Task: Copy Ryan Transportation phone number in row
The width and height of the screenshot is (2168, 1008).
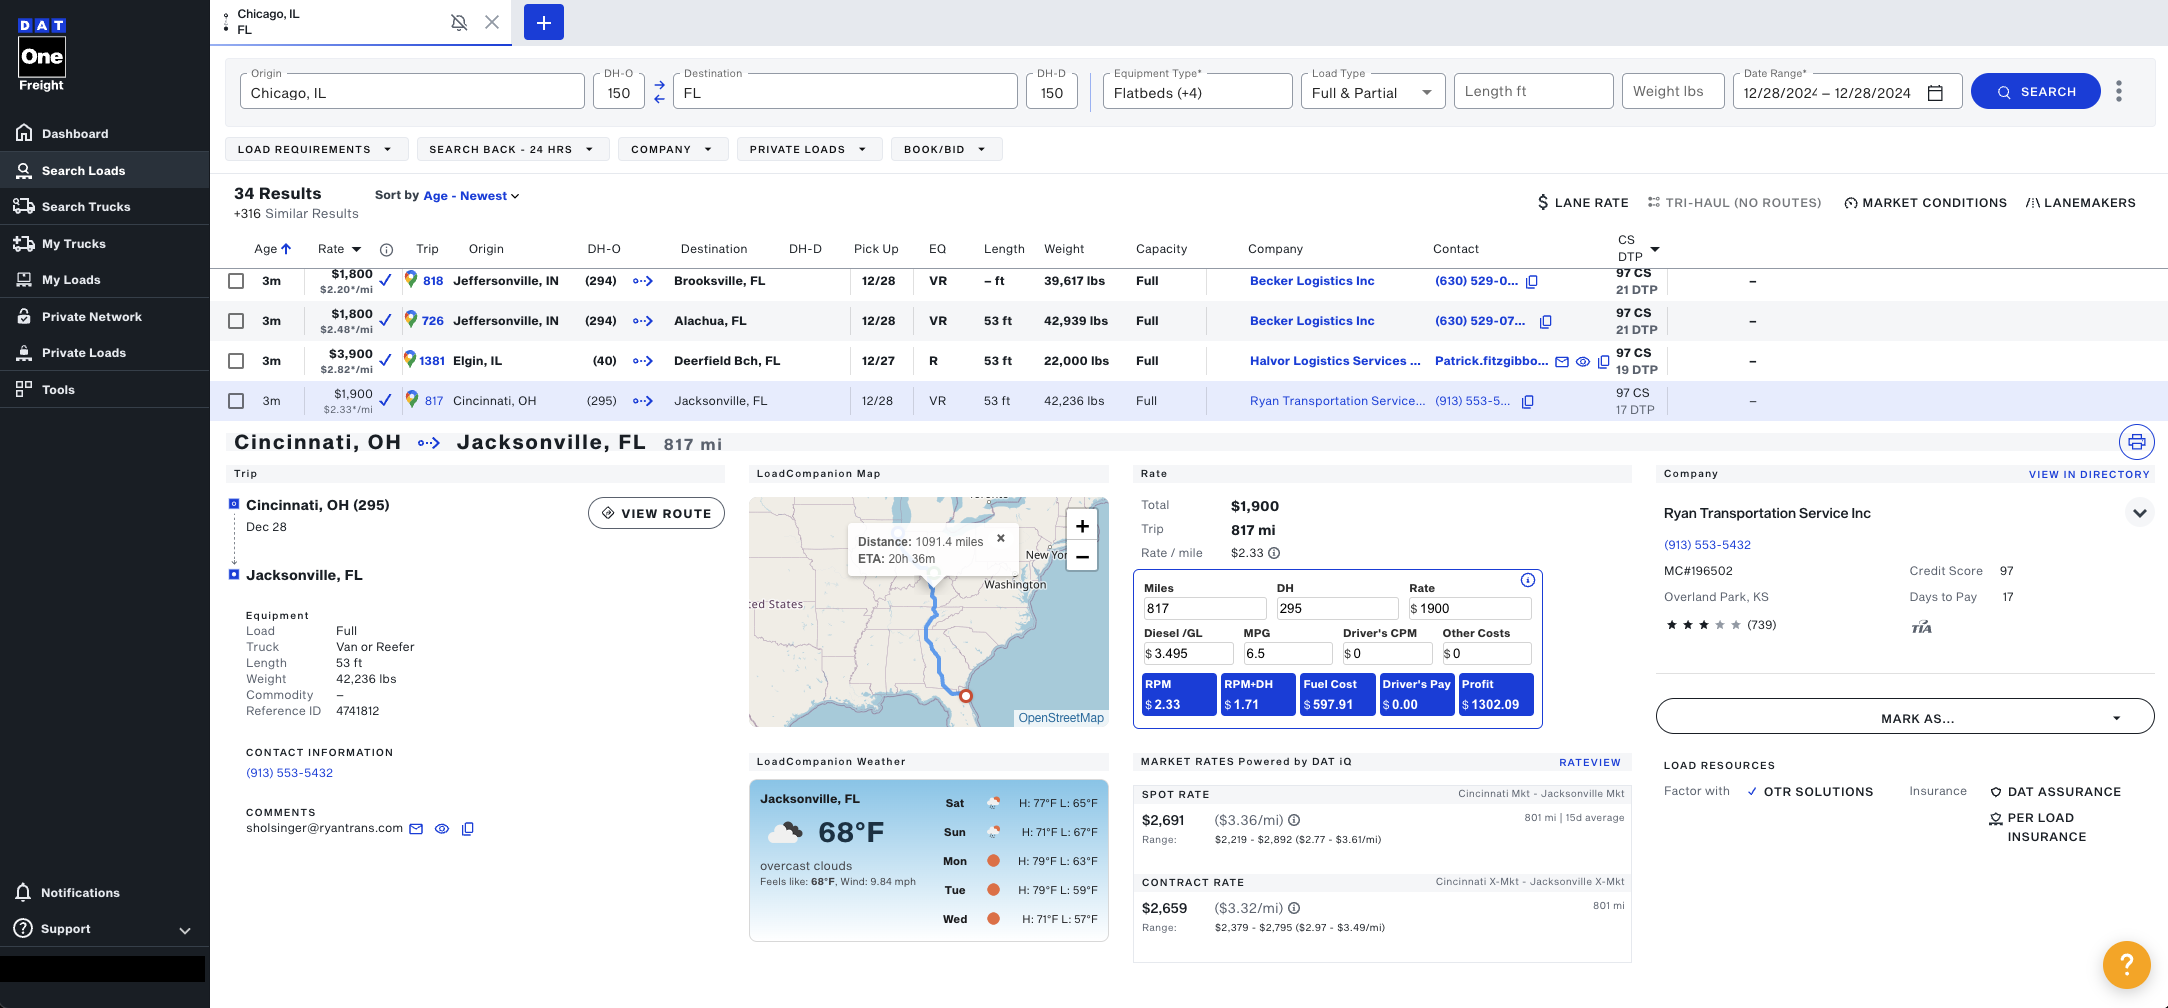Action: (x=1527, y=402)
